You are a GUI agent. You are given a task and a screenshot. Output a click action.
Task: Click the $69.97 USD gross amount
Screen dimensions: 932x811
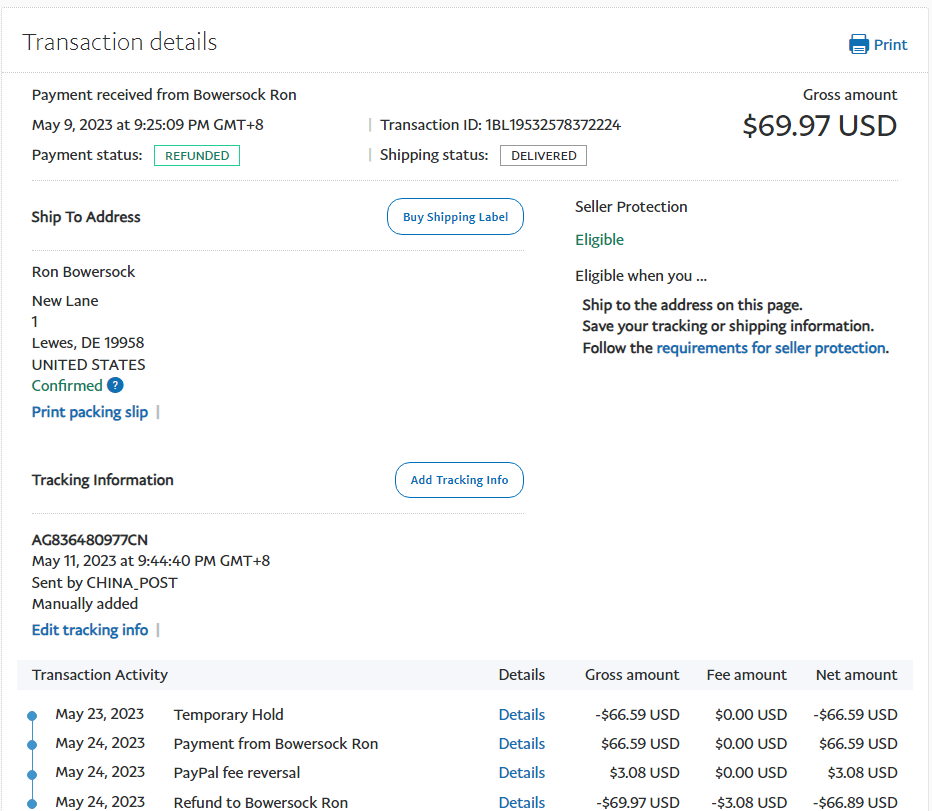click(x=819, y=126)
